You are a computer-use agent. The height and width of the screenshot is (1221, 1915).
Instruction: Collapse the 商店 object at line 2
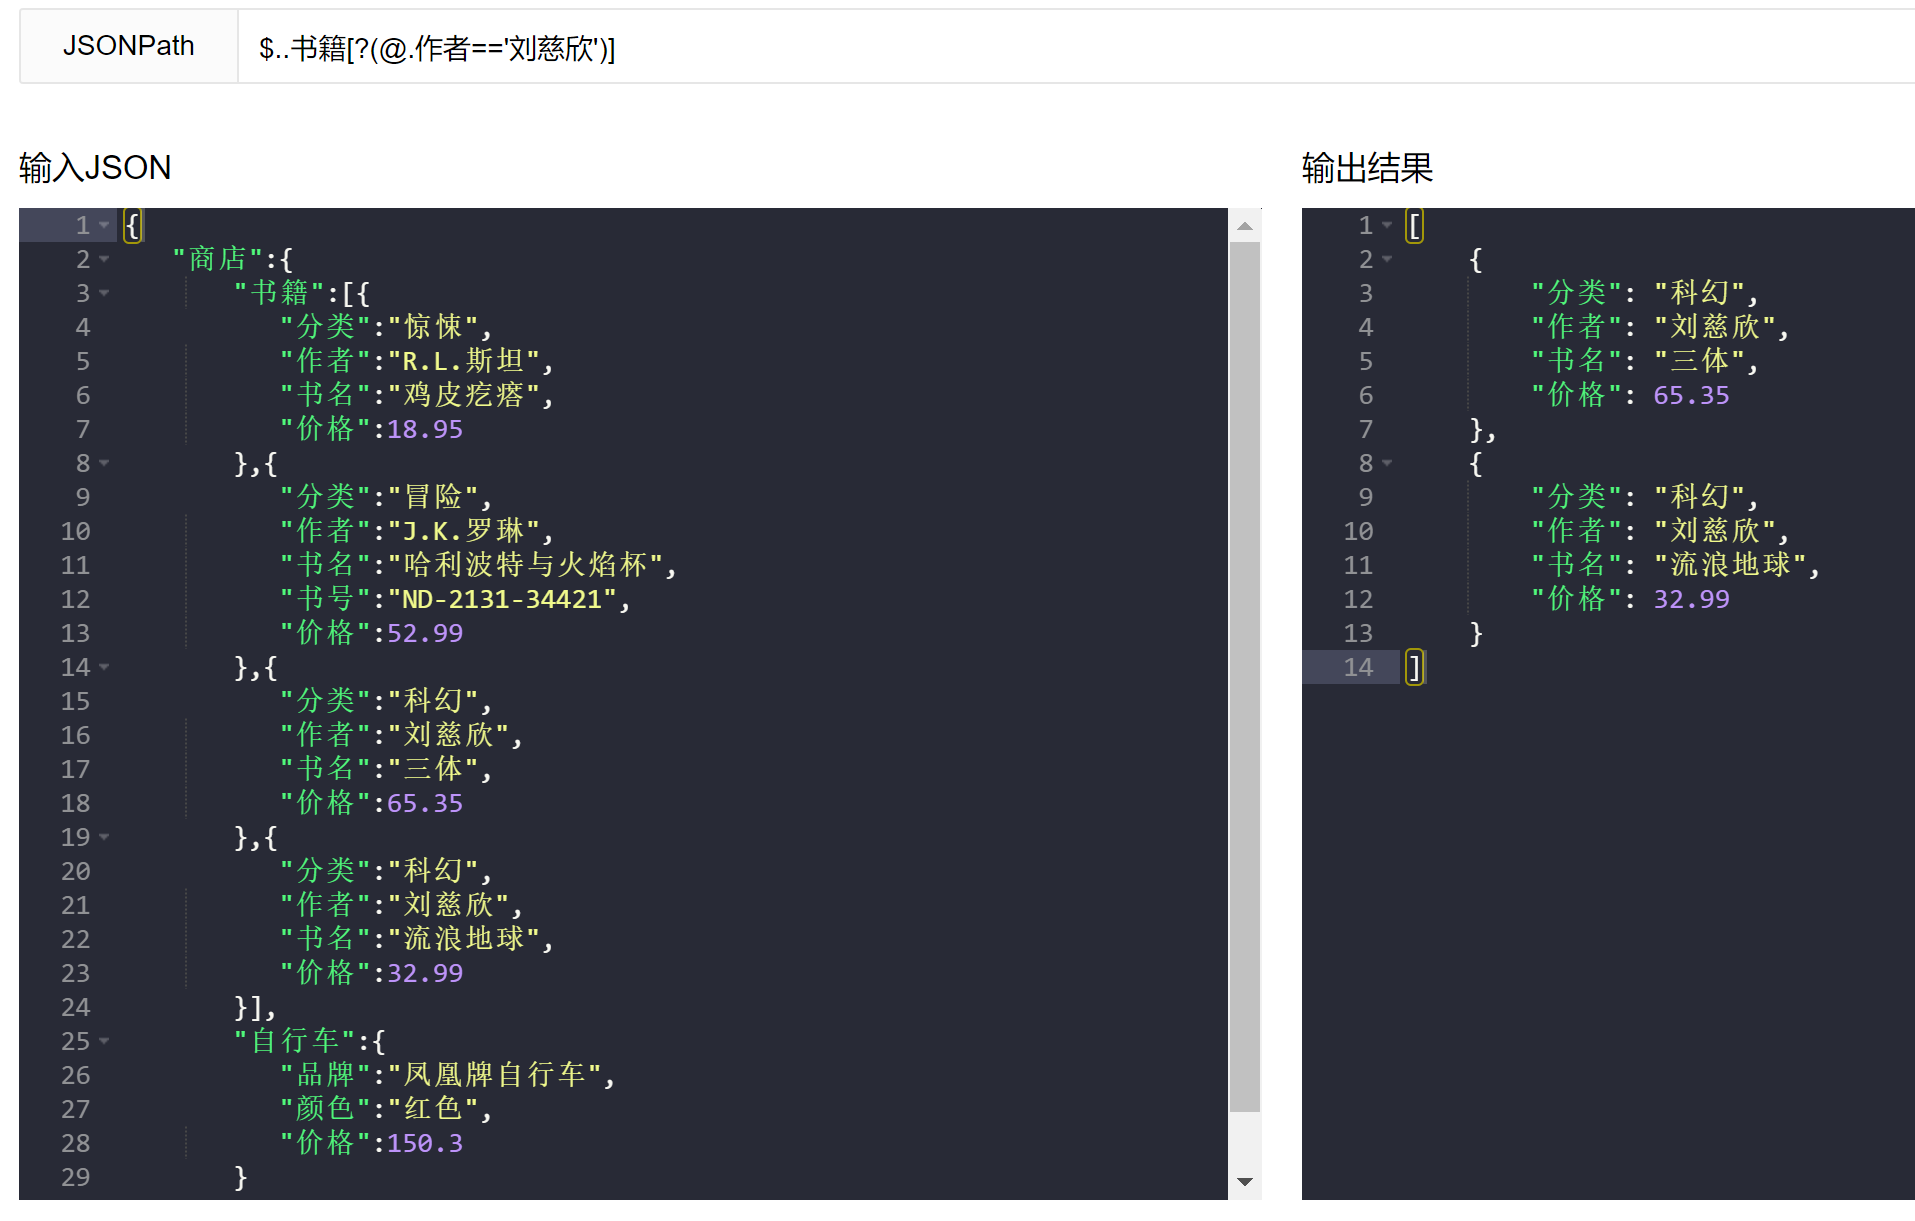pos(104,260)
